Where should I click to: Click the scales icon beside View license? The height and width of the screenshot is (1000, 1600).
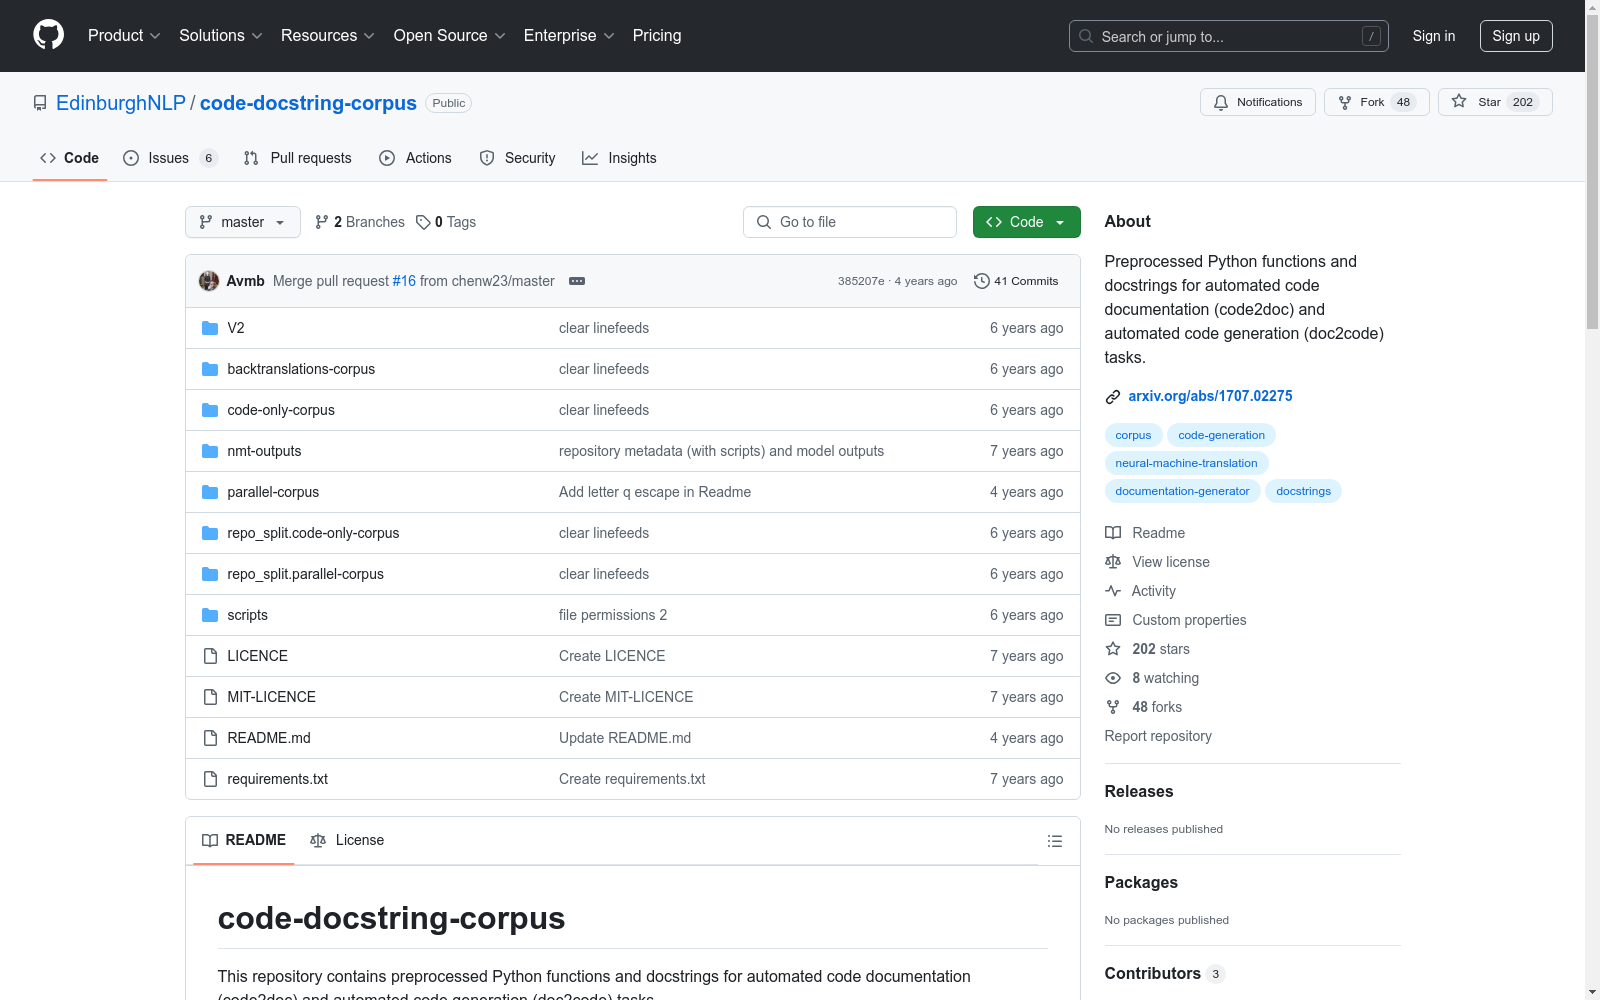point(1113,562)
